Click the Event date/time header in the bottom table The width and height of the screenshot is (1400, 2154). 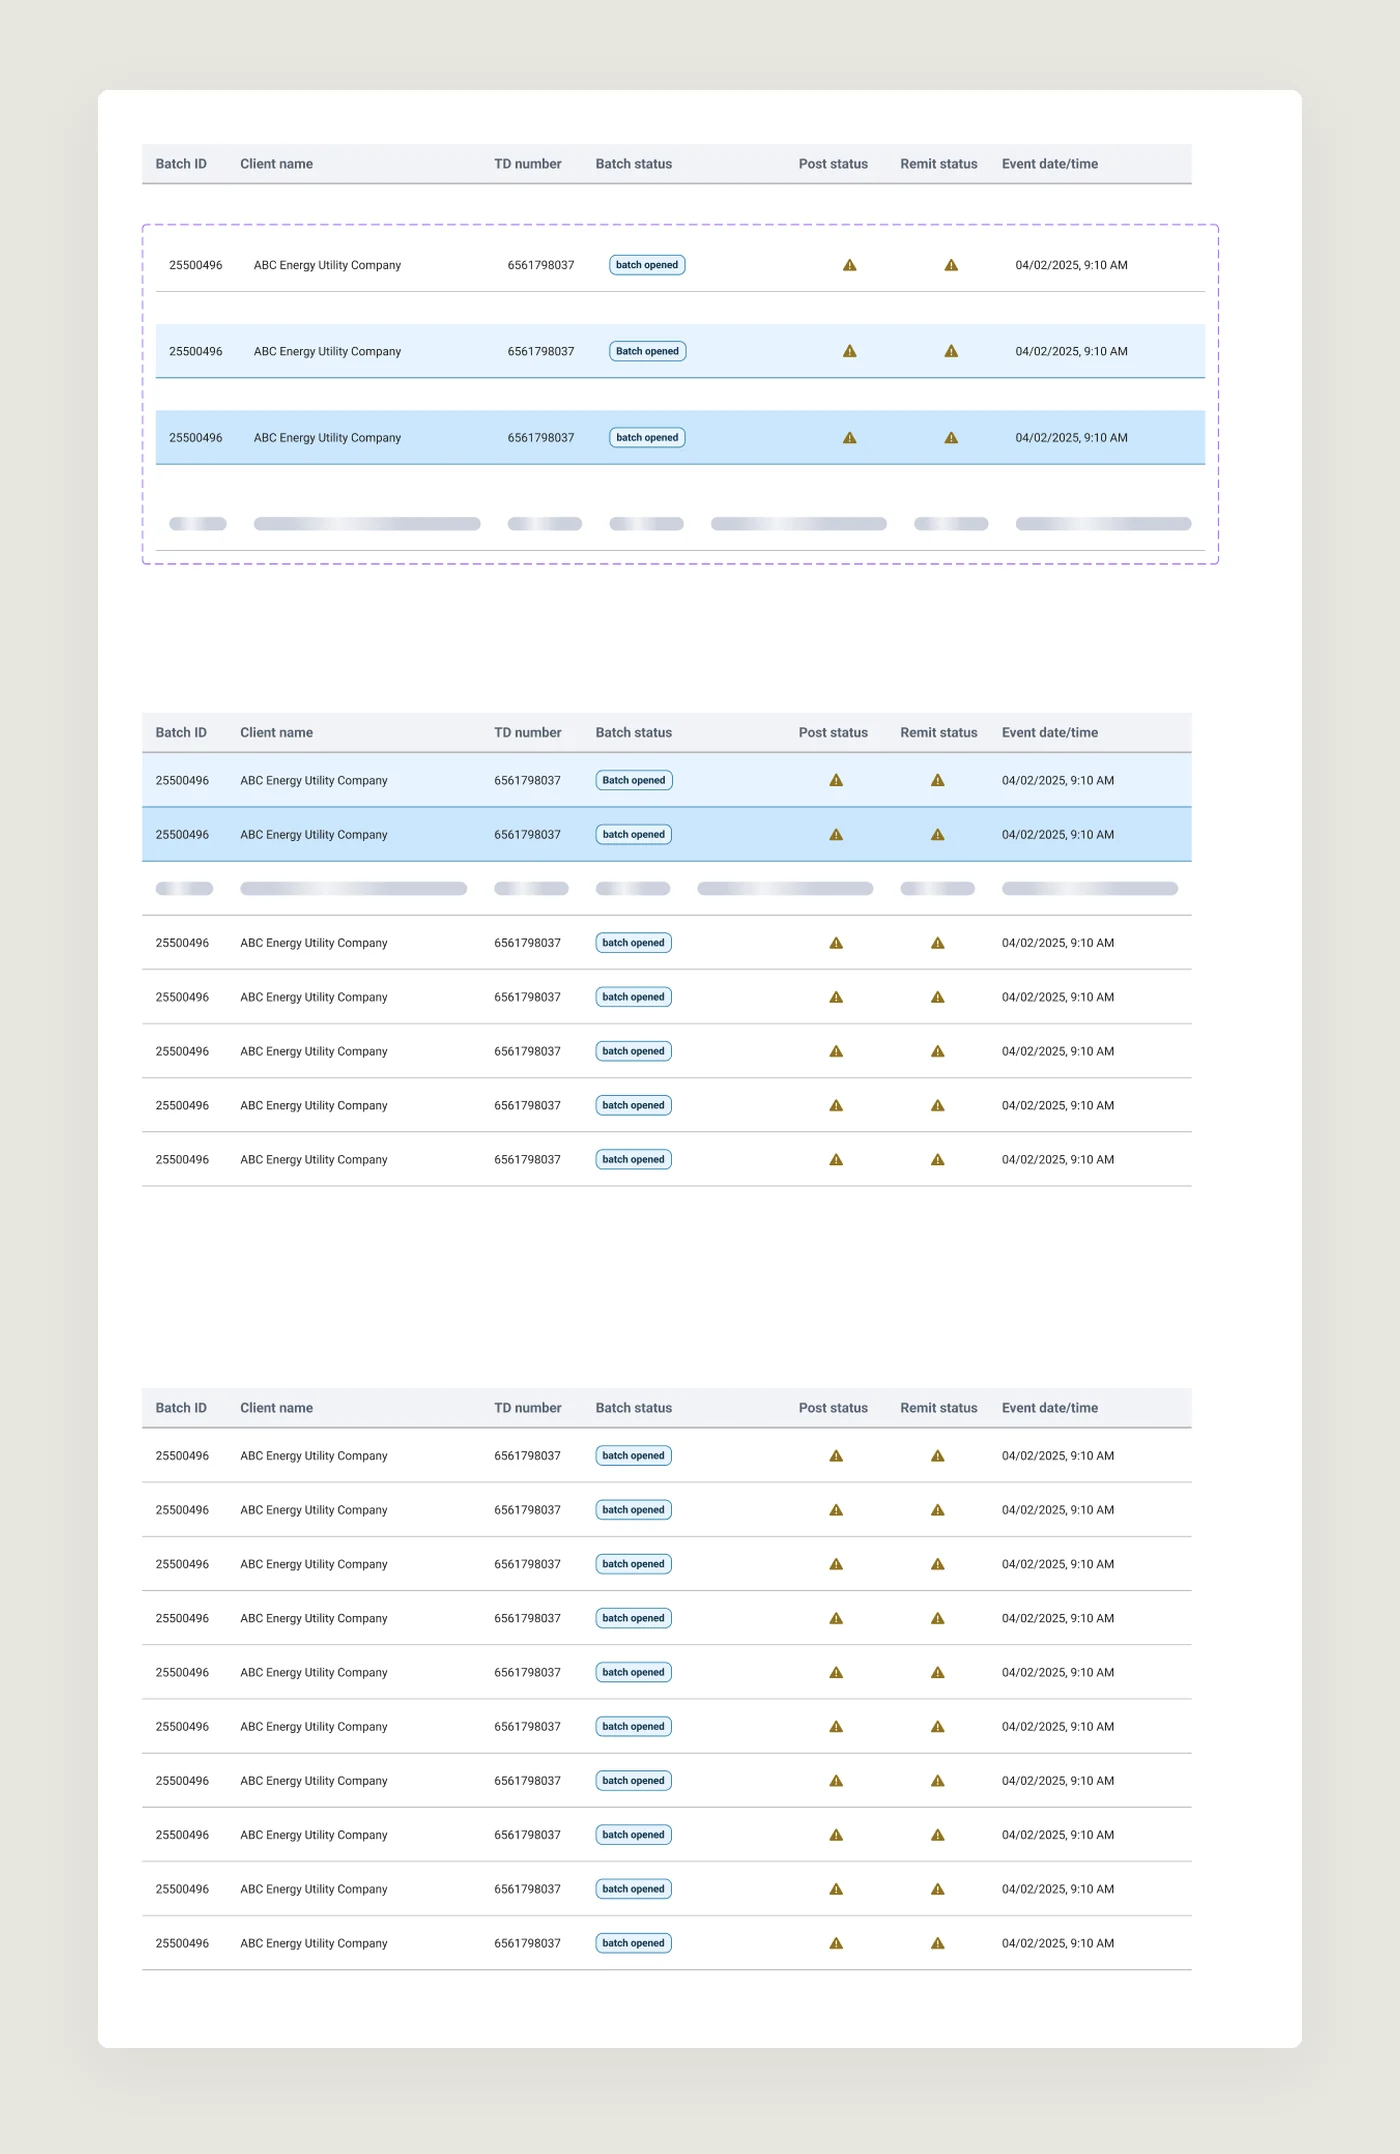(1050, 1408)
